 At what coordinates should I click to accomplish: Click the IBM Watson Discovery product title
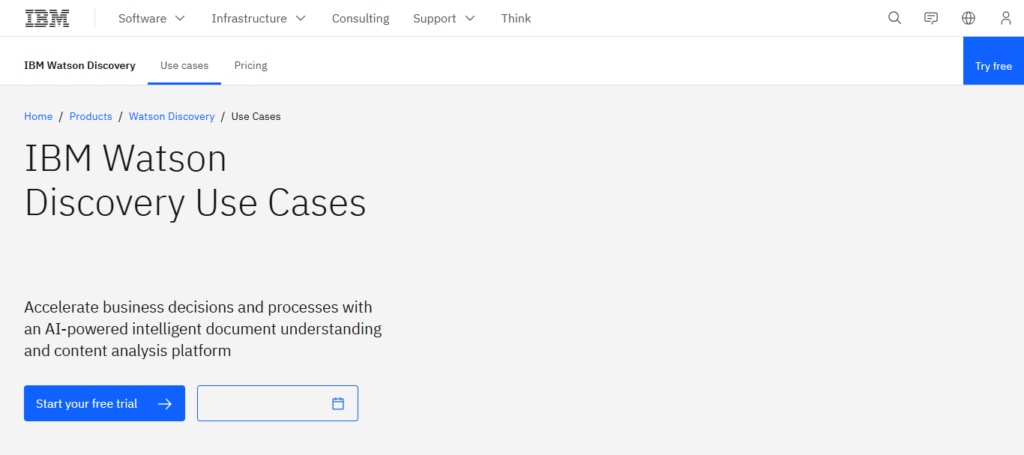coord(80,65)
